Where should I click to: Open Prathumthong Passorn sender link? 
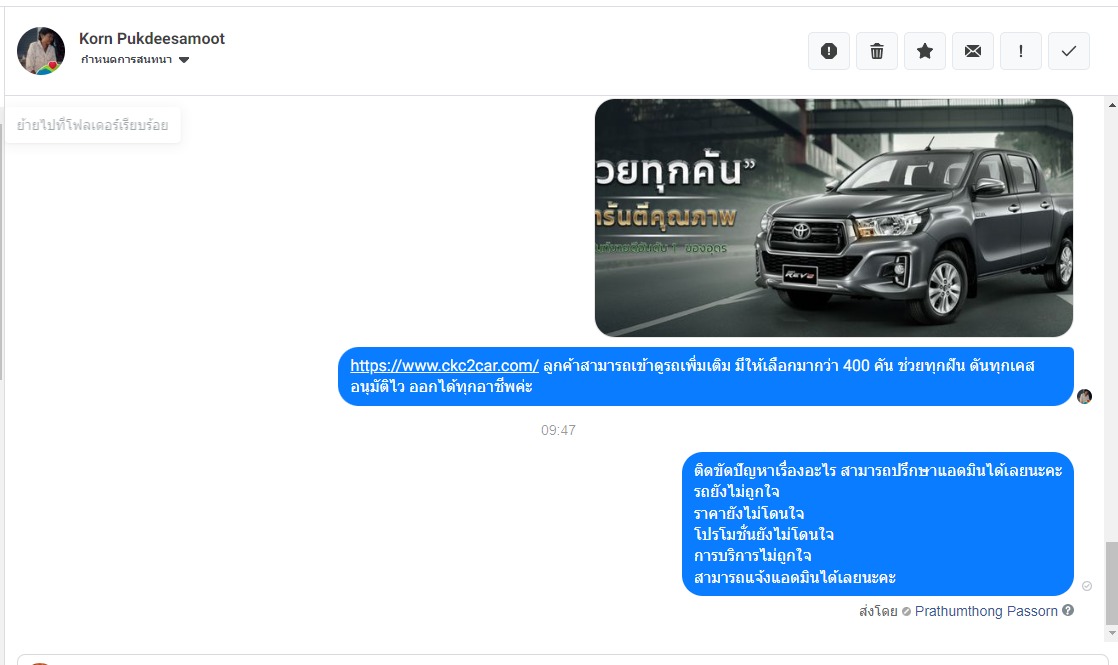tap(986, 611)
